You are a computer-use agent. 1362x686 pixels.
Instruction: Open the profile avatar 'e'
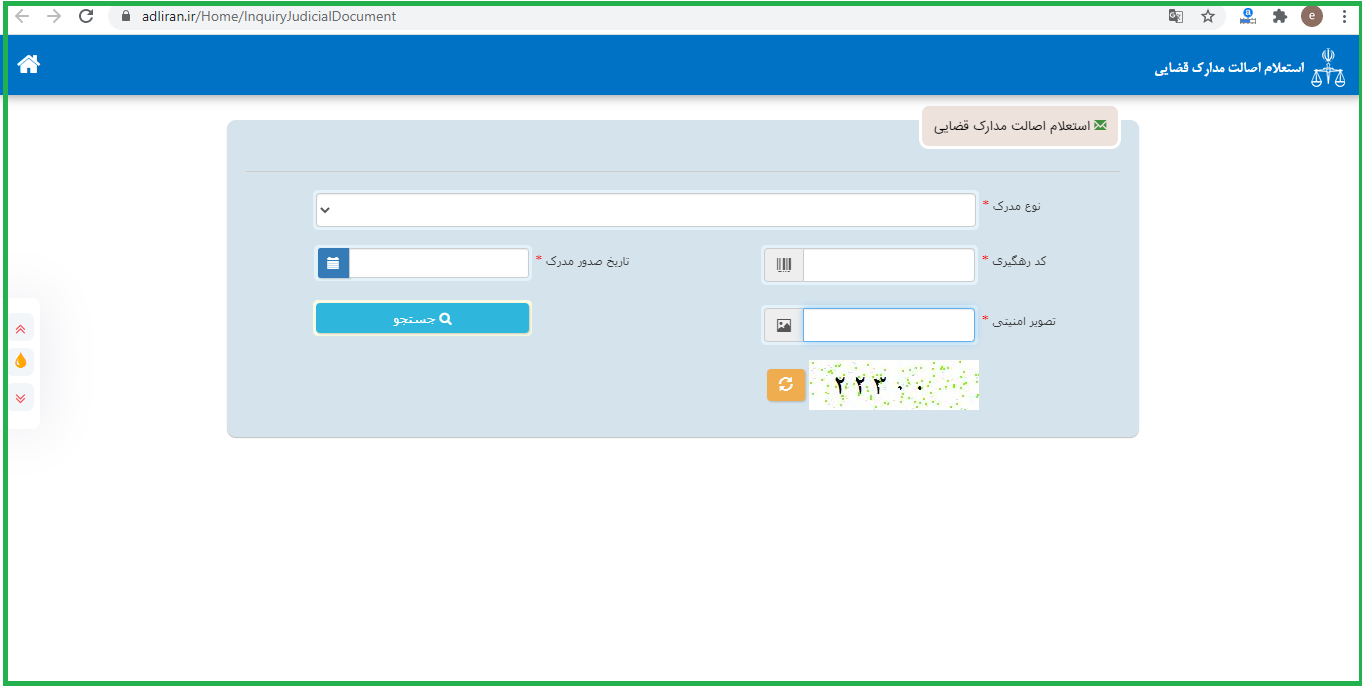pos(1311,16)
